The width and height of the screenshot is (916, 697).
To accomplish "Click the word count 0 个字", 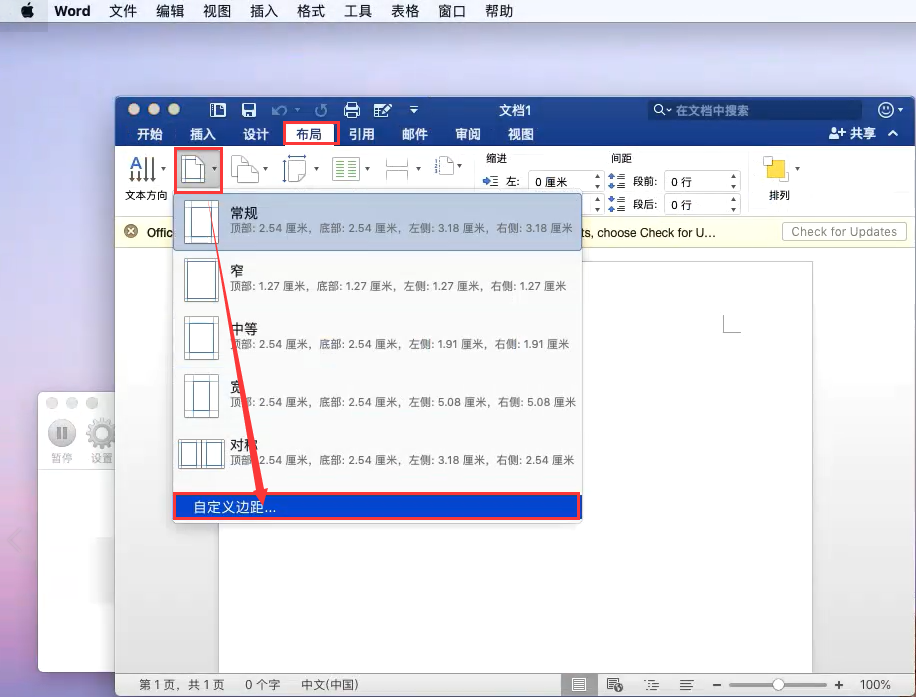I will 262,685.
